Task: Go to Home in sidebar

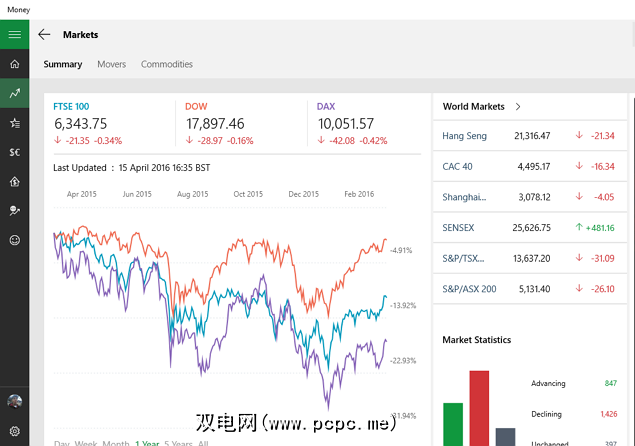Action: coord(14,64)
